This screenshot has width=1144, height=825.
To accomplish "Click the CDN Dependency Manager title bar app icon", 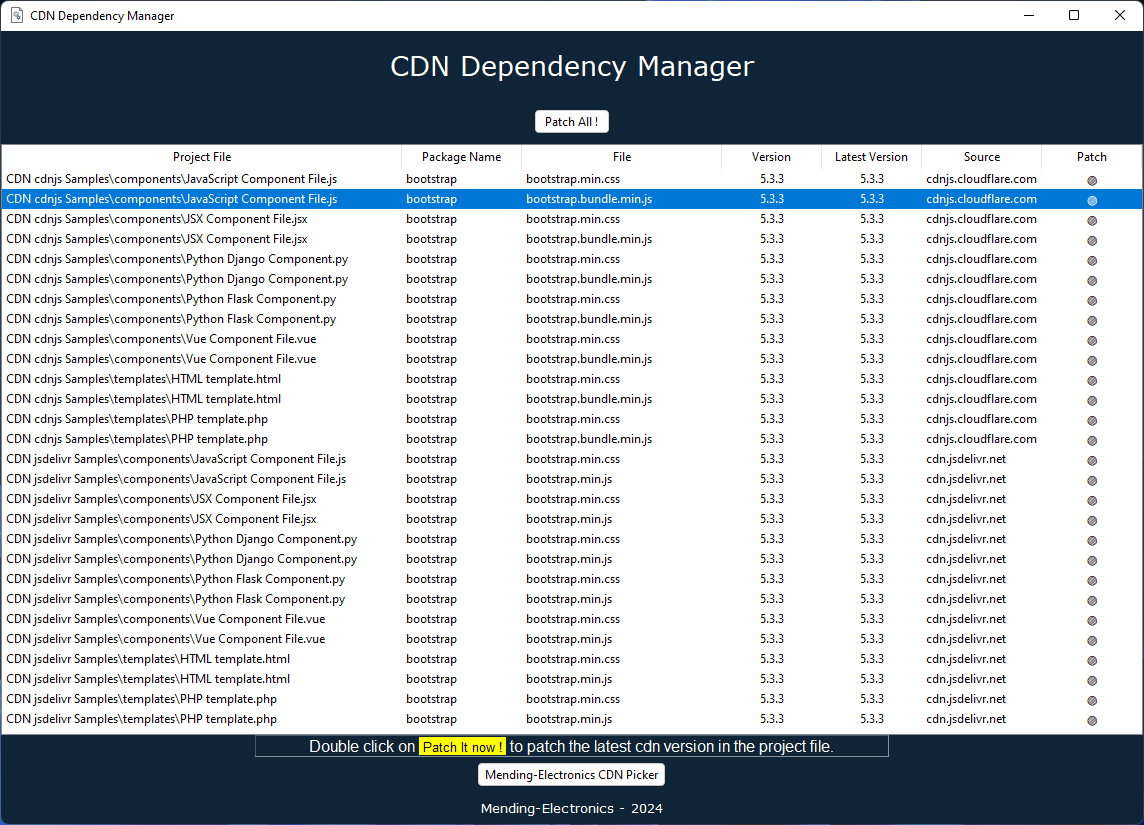I will coord(16,15).
